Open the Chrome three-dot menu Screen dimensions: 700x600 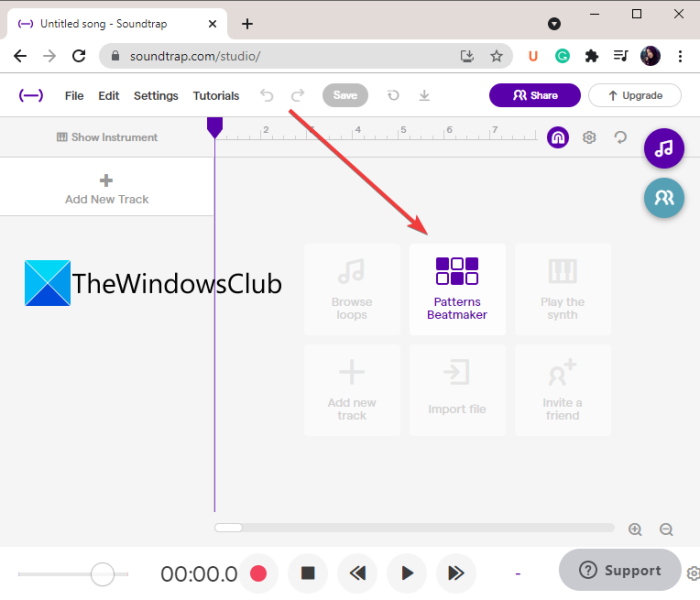pyautogui.click(x=680, y=56)
